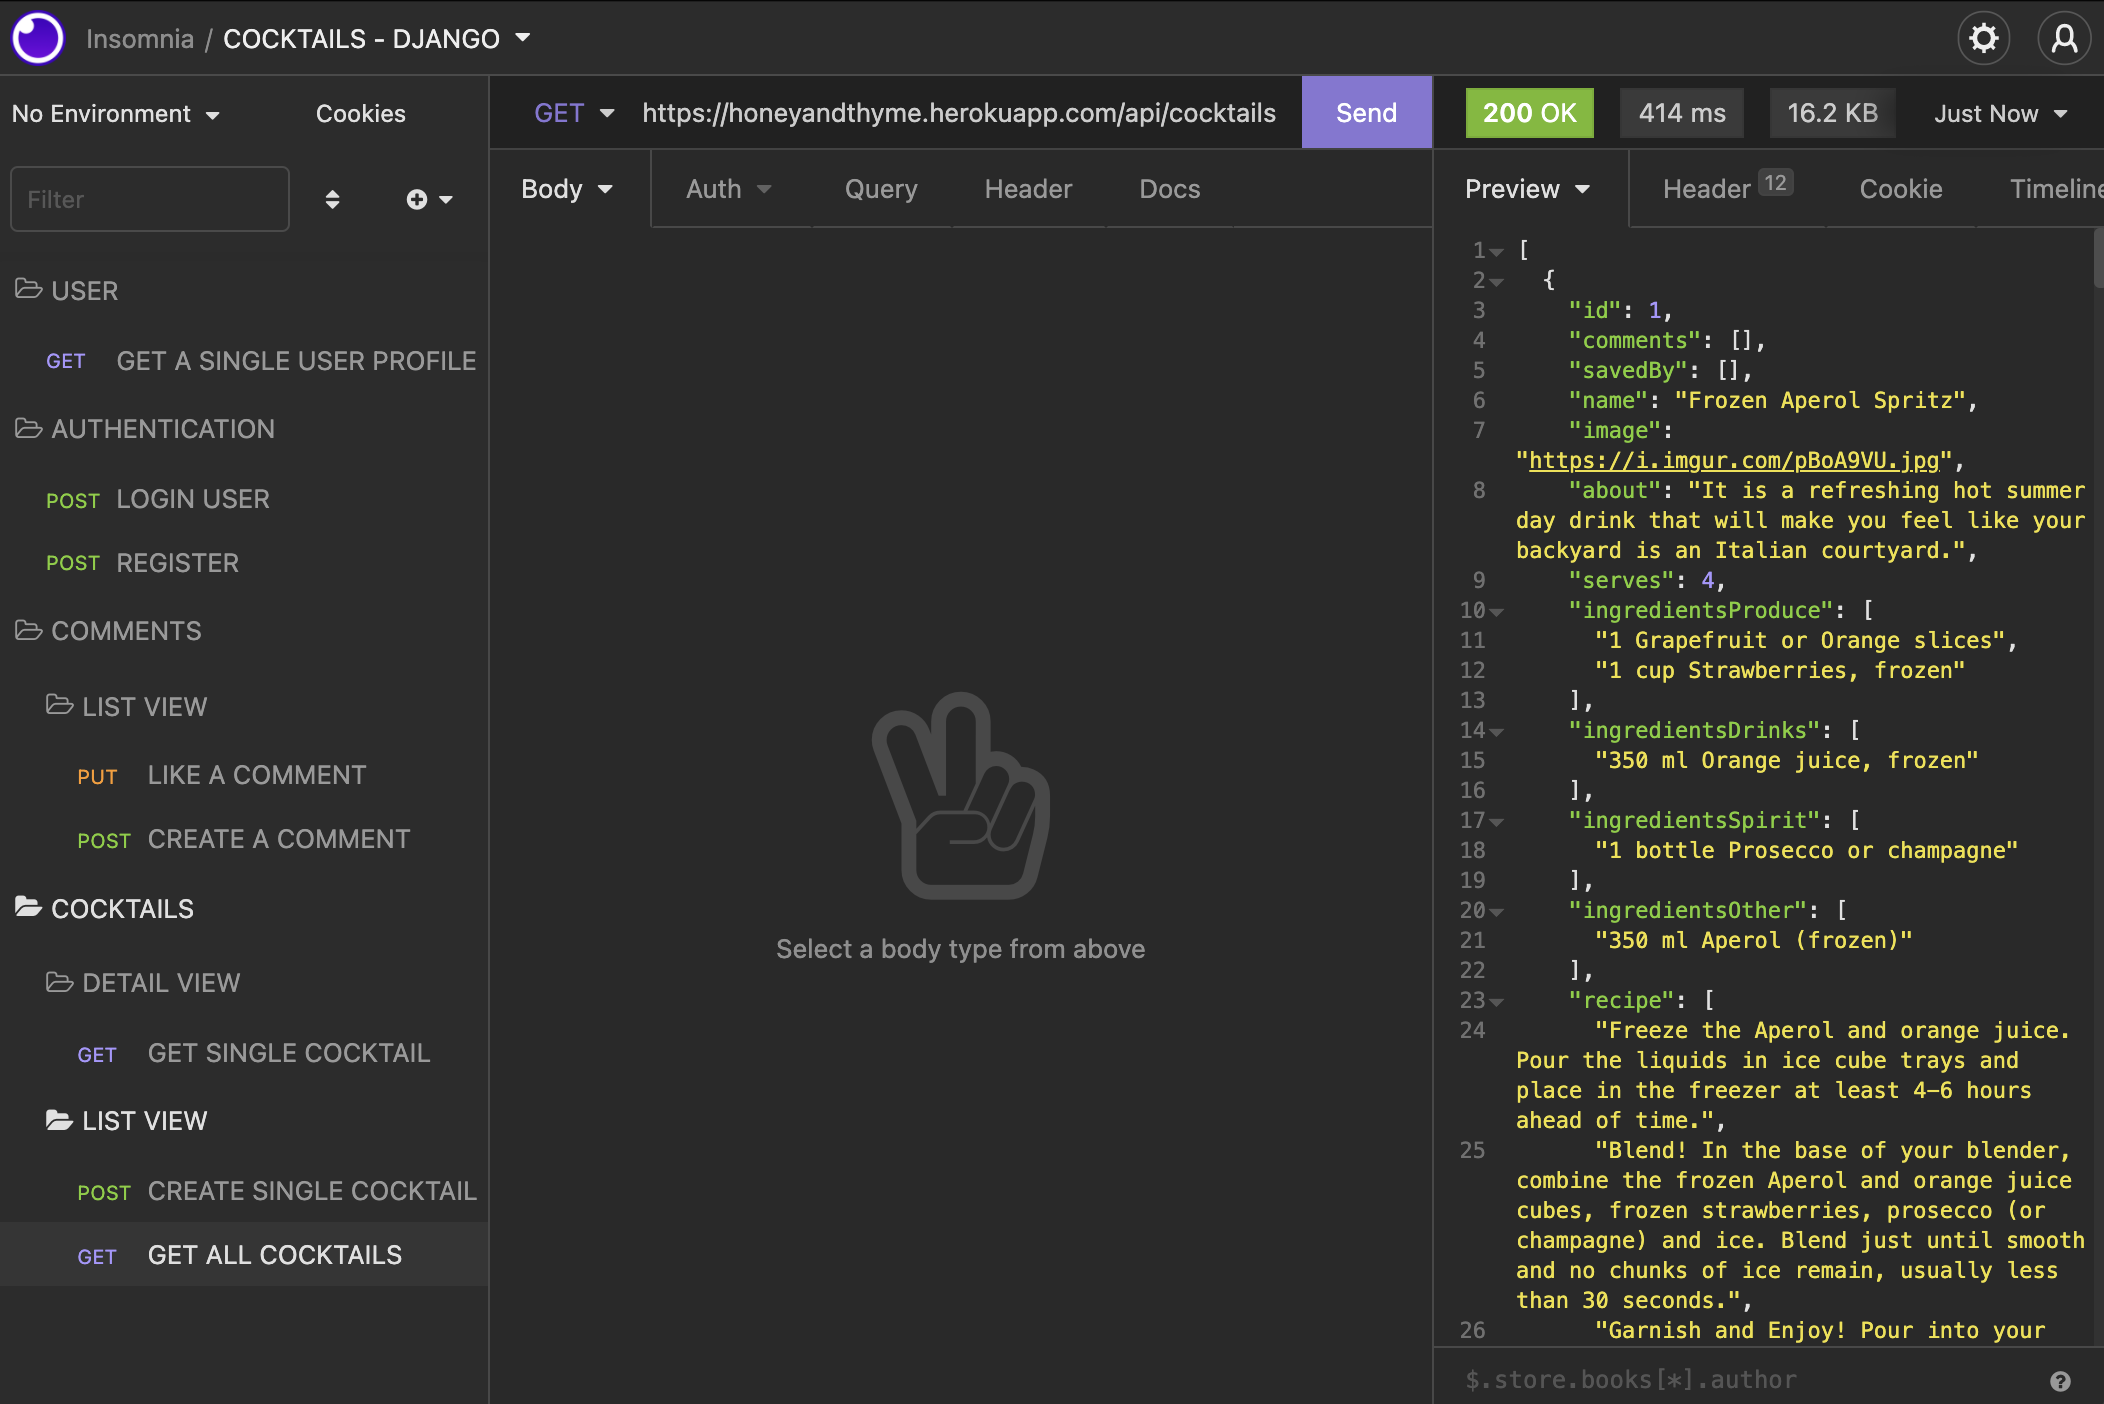Click the user account icon

click(2064, 39)
